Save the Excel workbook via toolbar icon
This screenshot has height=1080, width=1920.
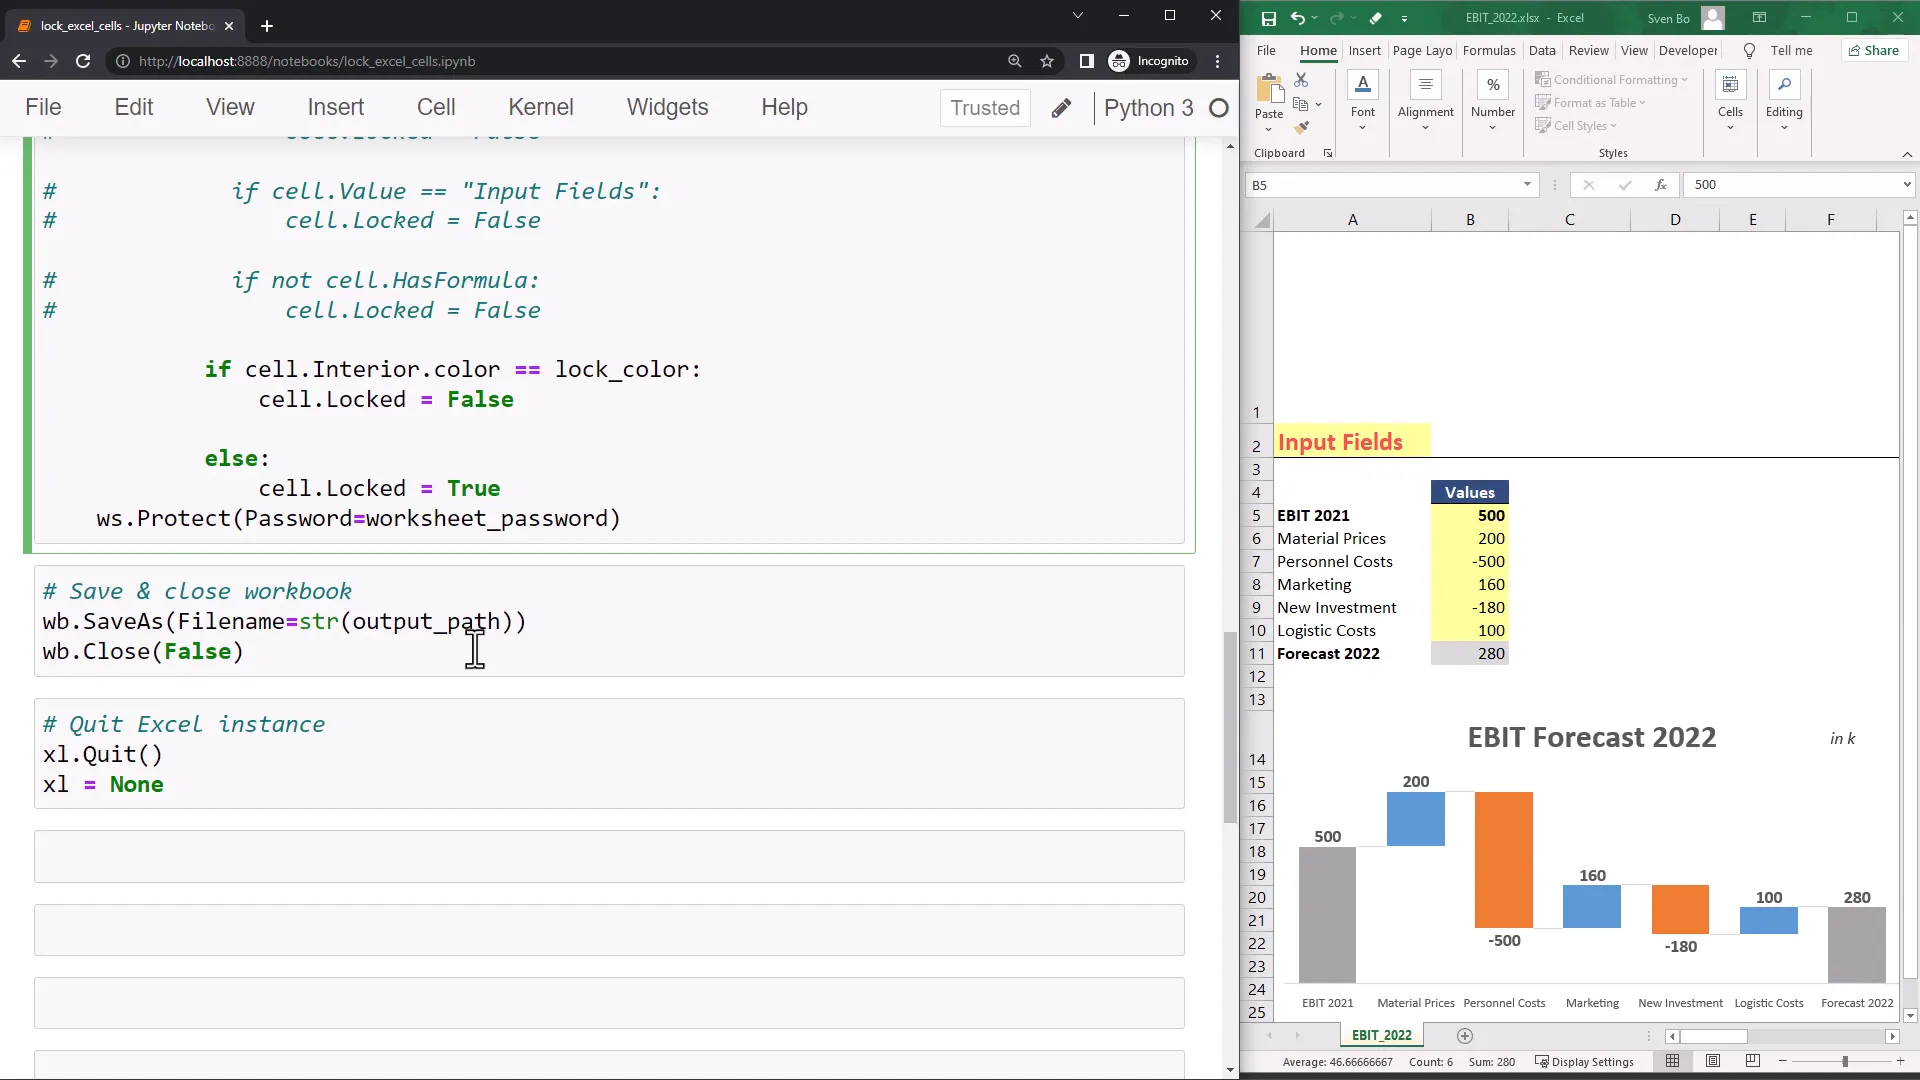pyautogui.click(x=1268, y=18)
